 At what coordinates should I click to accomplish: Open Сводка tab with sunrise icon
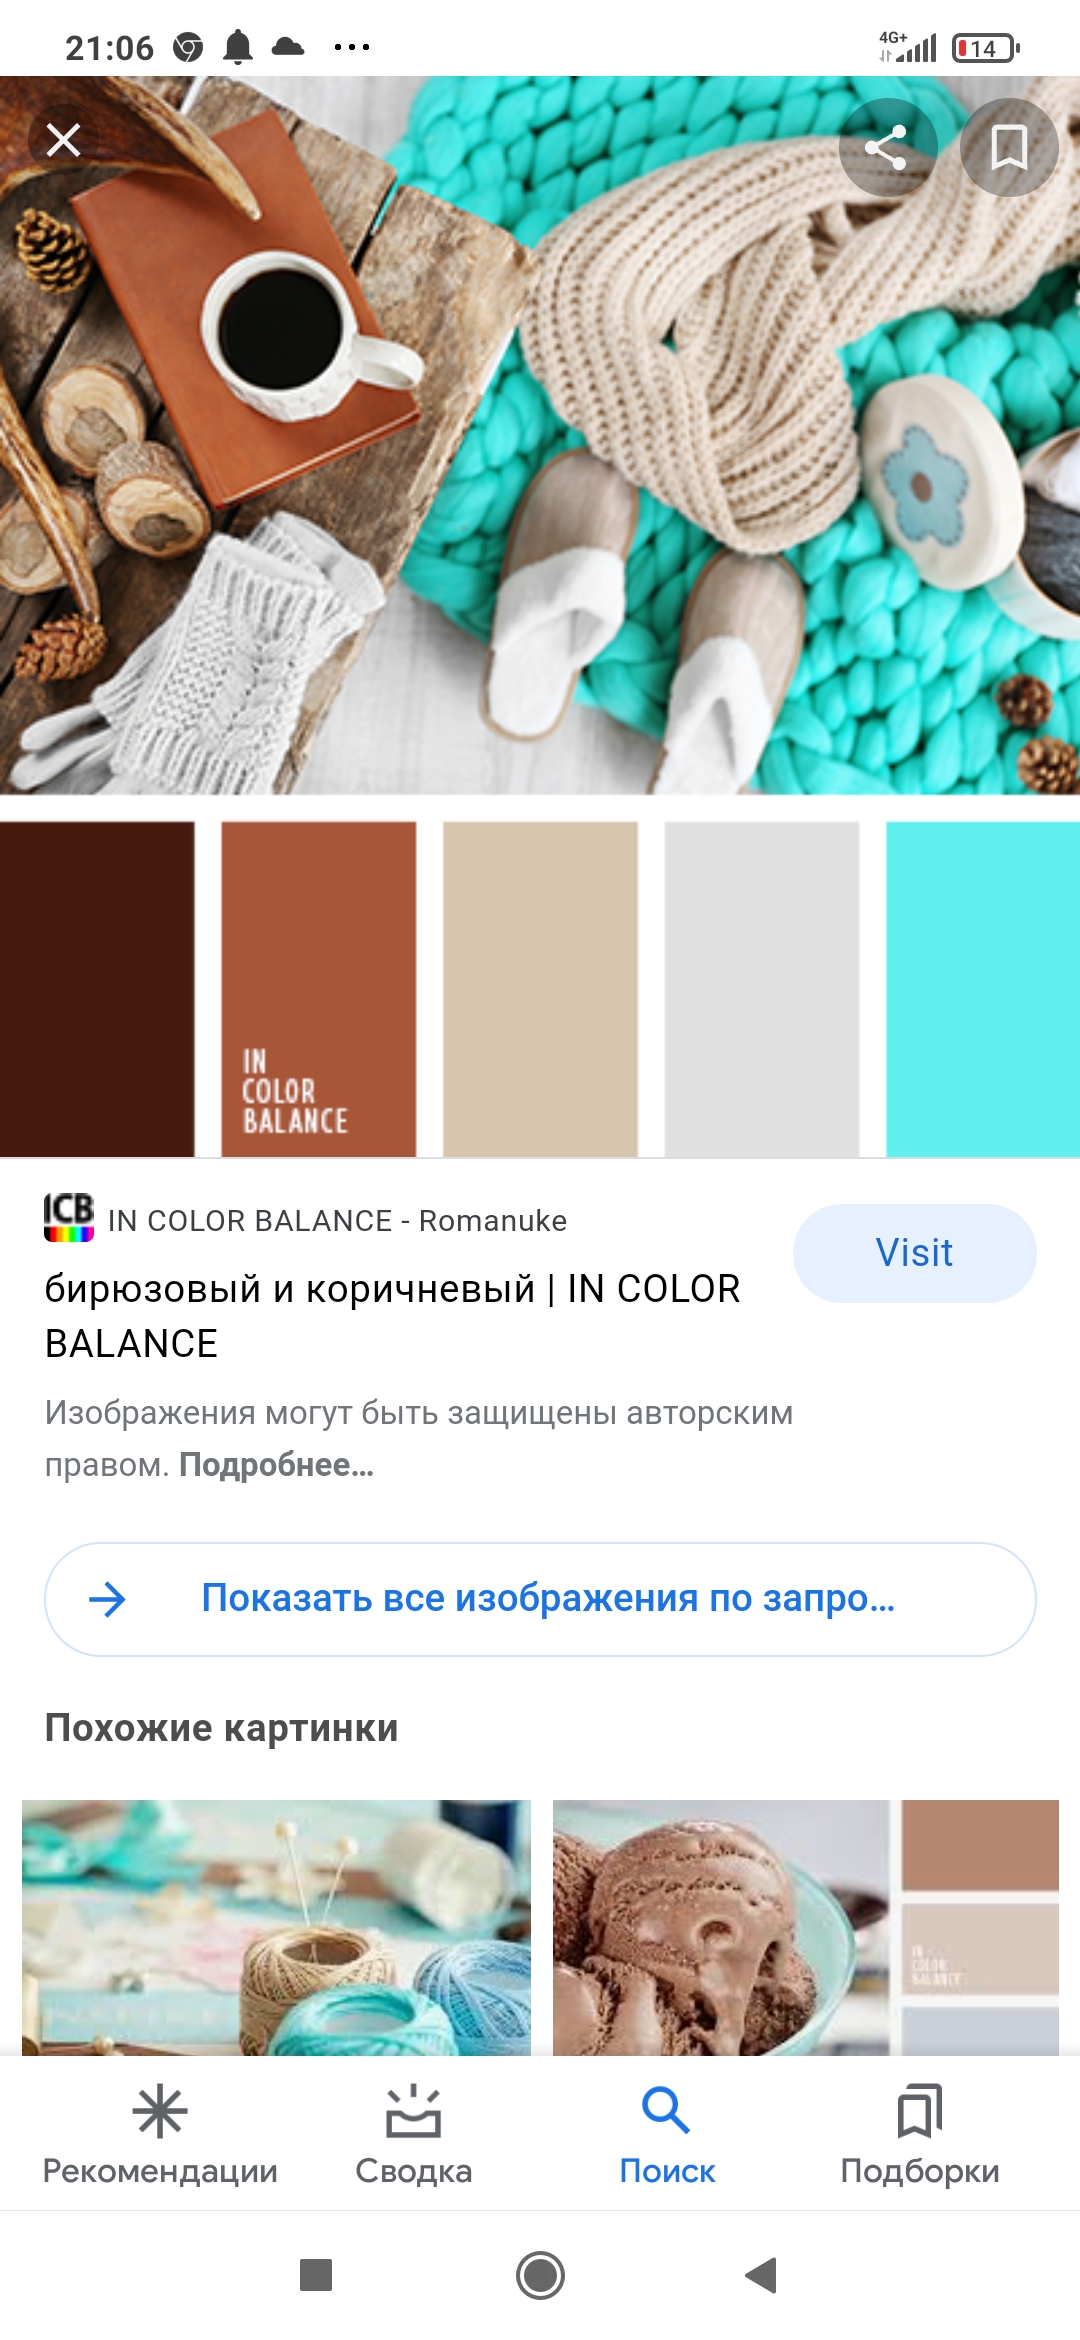413,2134
